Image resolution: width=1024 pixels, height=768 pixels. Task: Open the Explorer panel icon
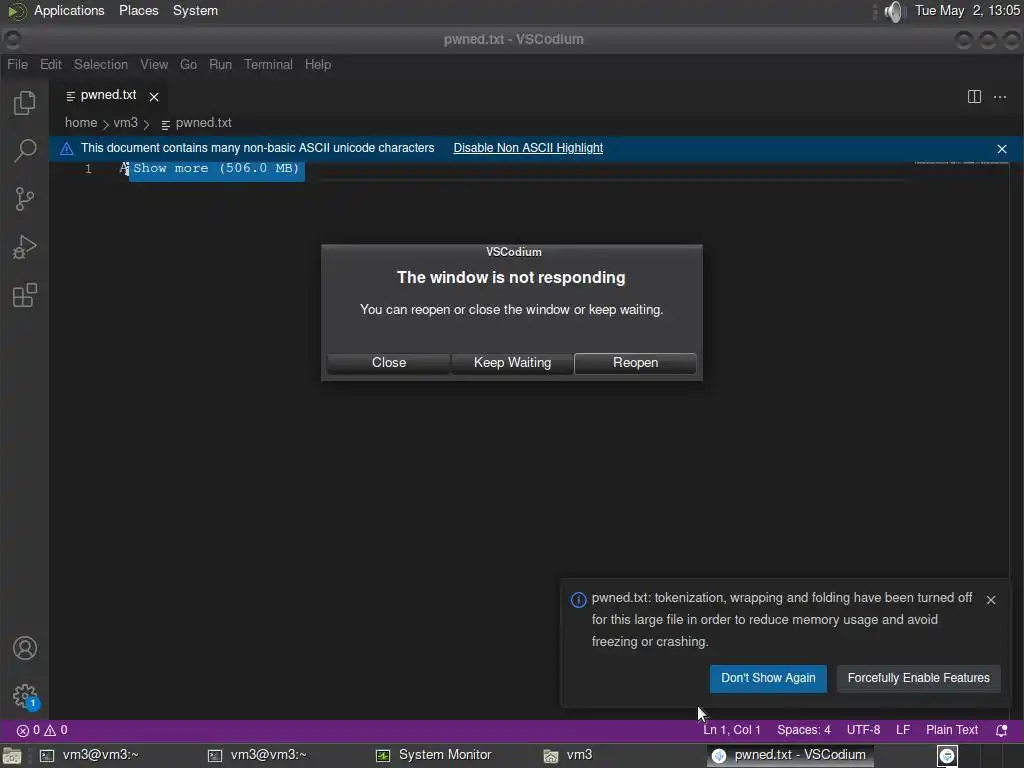click(24, 103)
